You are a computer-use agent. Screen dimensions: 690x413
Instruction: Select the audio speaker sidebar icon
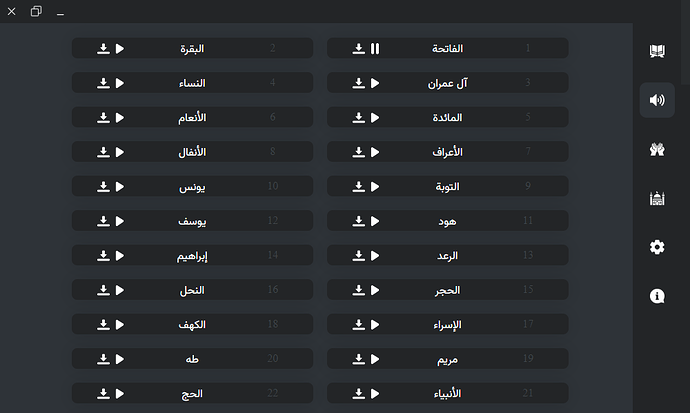pos(657,100)
